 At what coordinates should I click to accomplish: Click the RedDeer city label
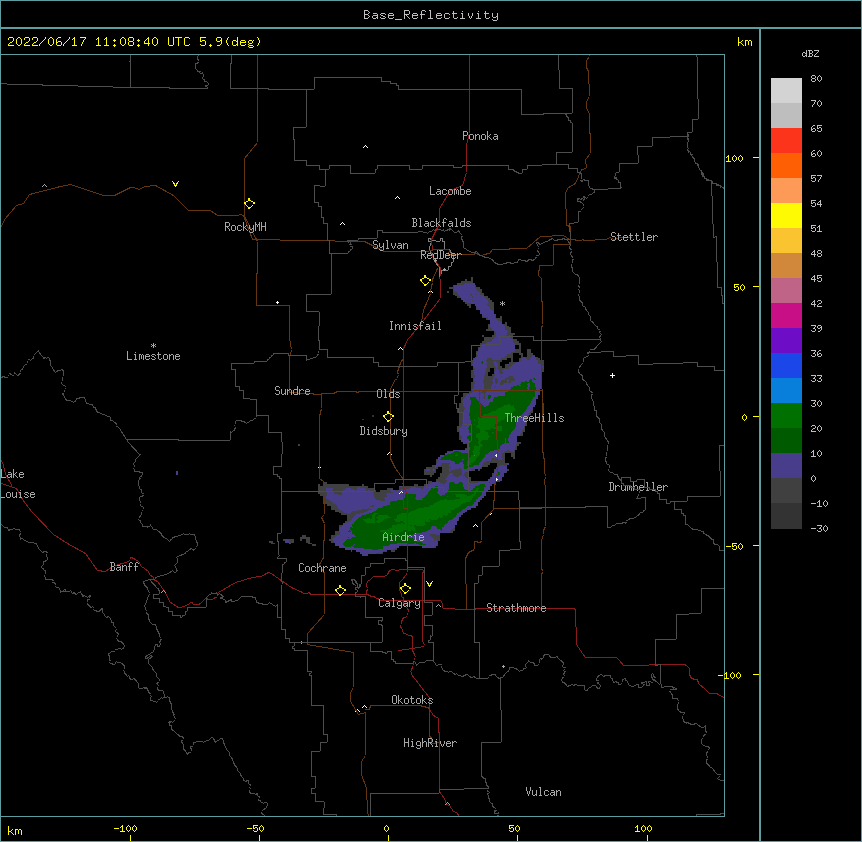tap(440, 255)
